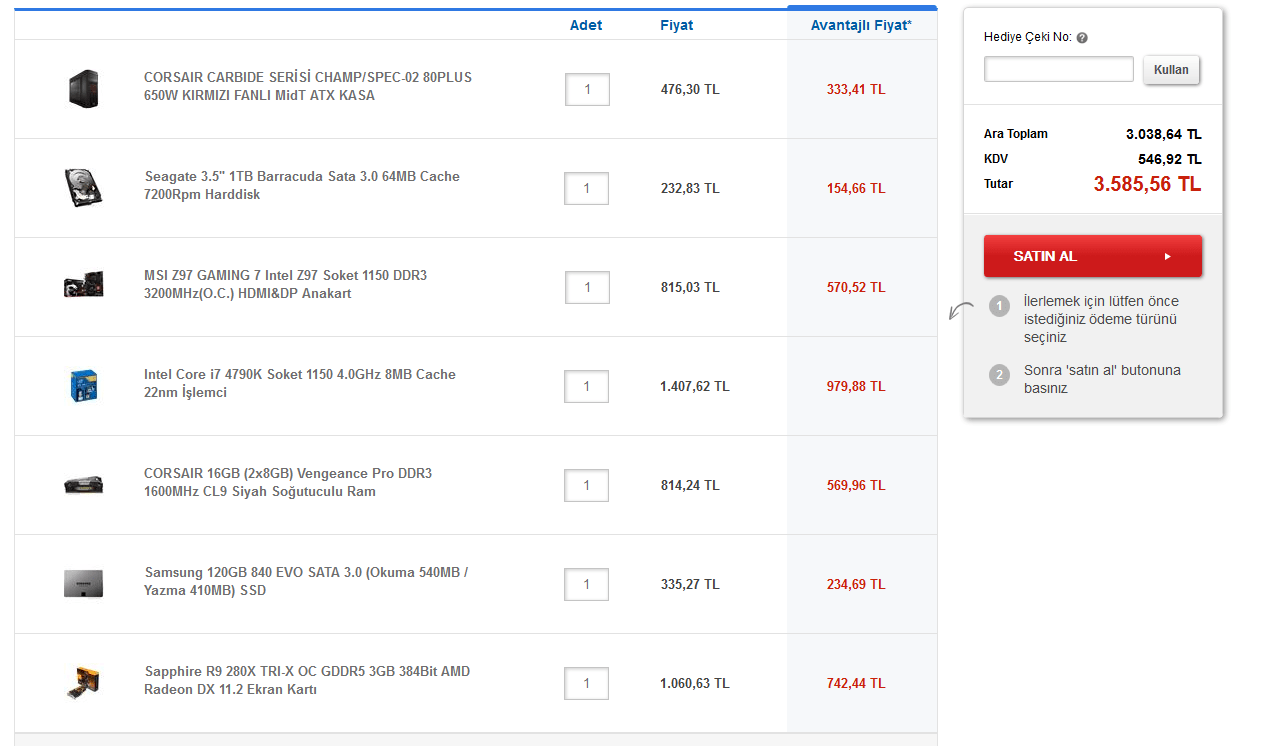The height and width of the screenshot is (746, 1286).
Task: Click the Corsair Vengeance Pro RAM image
Action: click(x=84, y=485)
